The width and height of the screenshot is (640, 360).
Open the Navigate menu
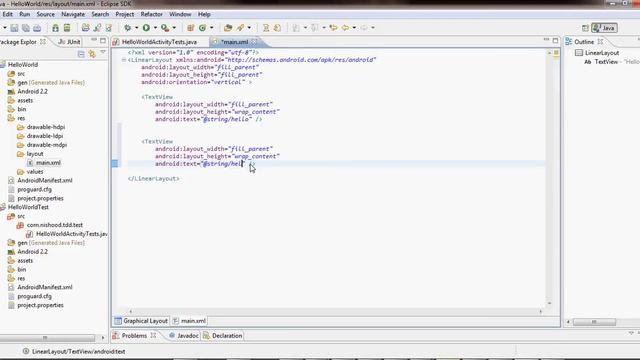tap(73, 14)
